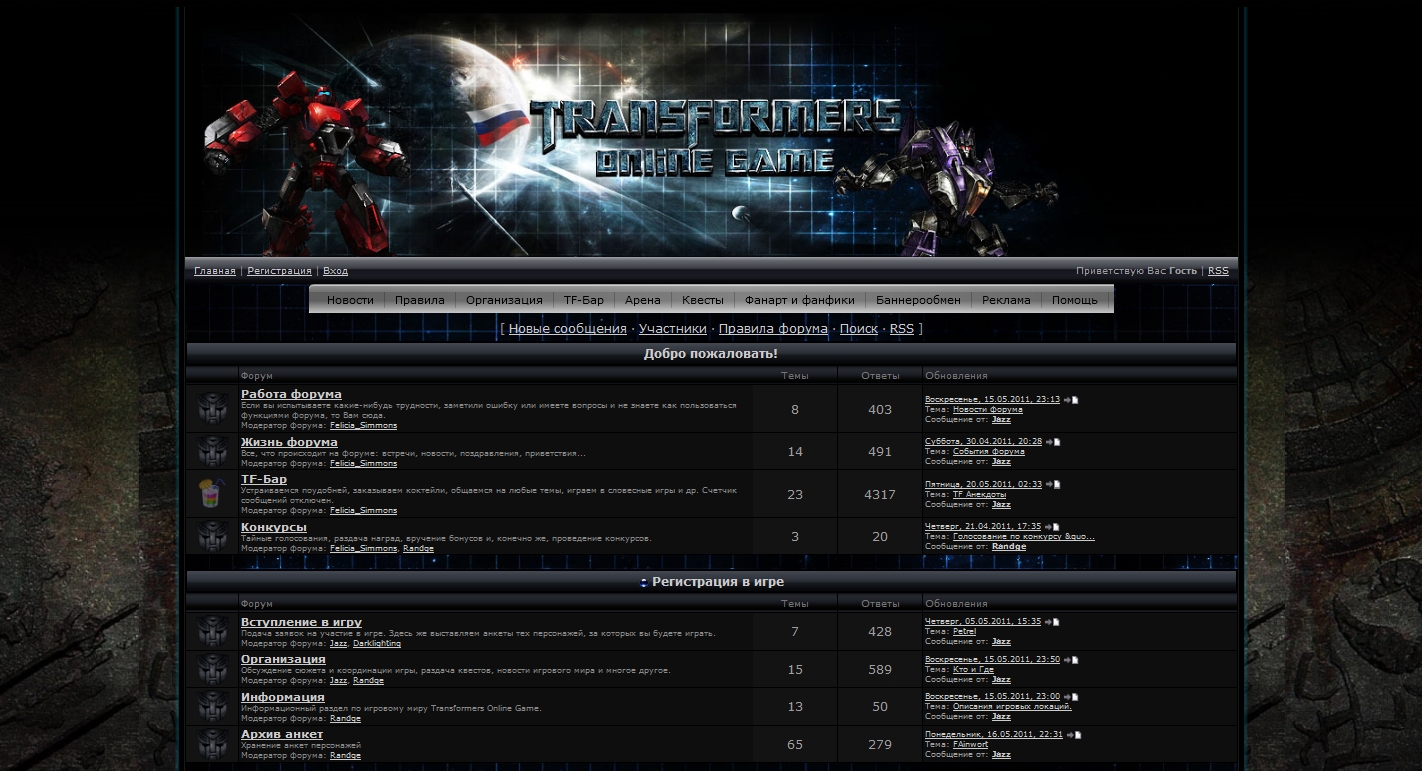Image resolution: width=1422 pixels, height=771 pixels.
Task: Go to last post icon in Работа форума row
Action: point(1070,400)
